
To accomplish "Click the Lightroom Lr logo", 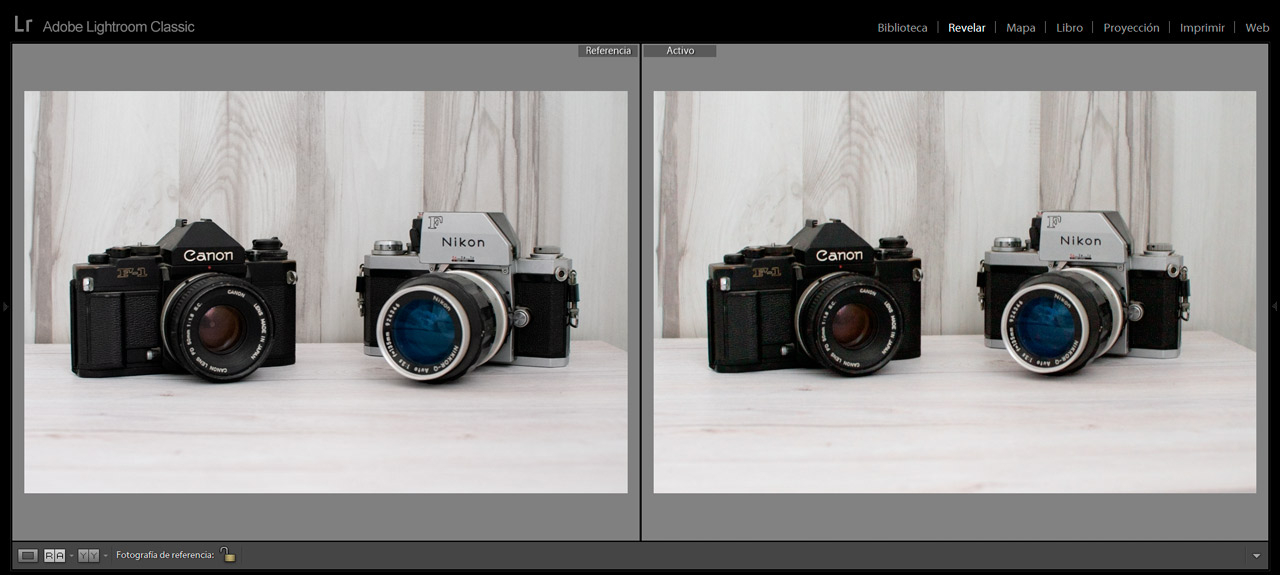I will coord(22,25).
